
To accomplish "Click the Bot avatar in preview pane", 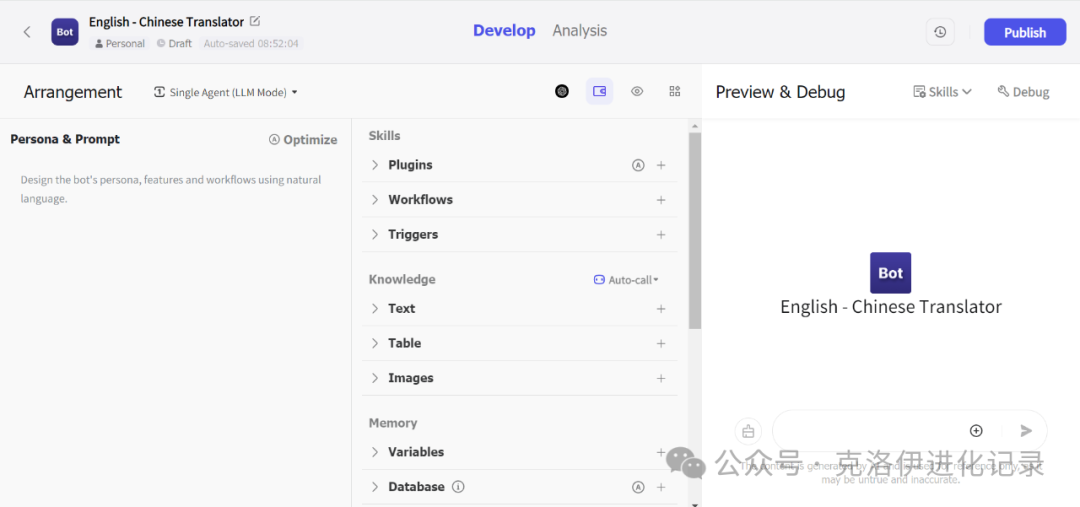I will pyautogui.click(x=891, y=273).
